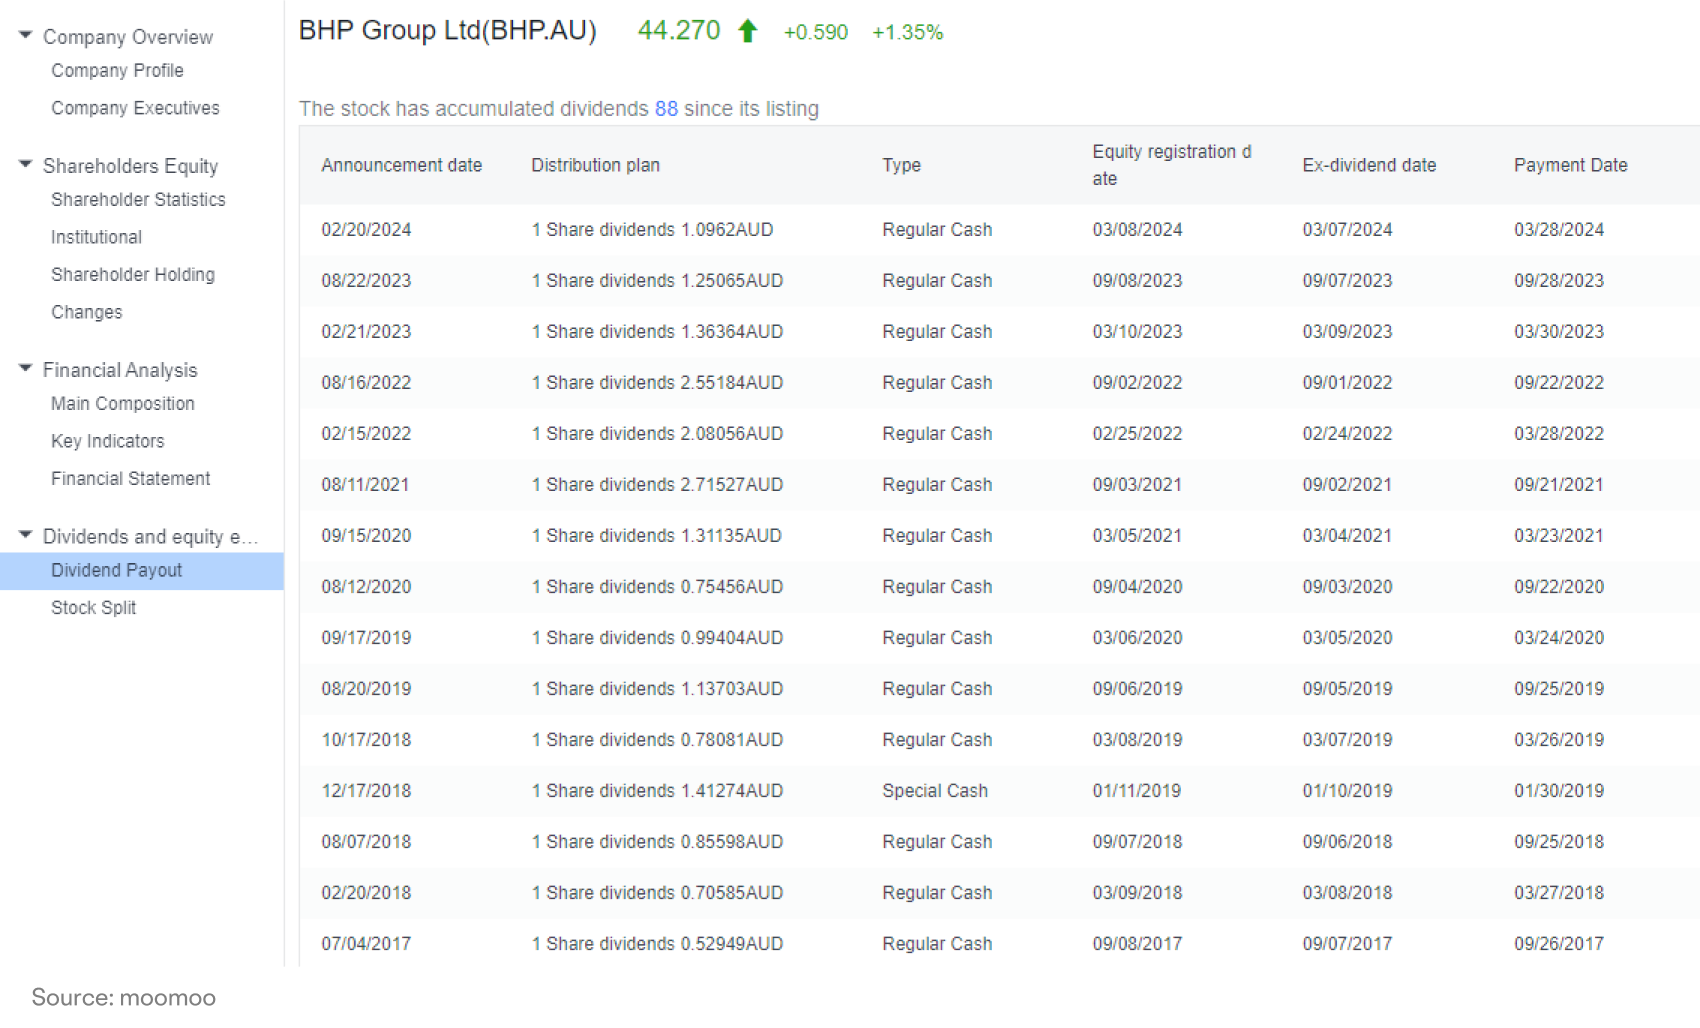Click the BHP Group Ltd stock title
Image resolution: width=1700 pixels, height=1028 pixels.
(447, 31)
